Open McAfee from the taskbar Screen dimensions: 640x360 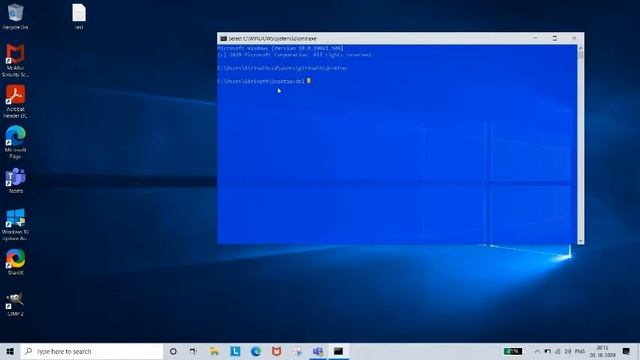[277, 351]
